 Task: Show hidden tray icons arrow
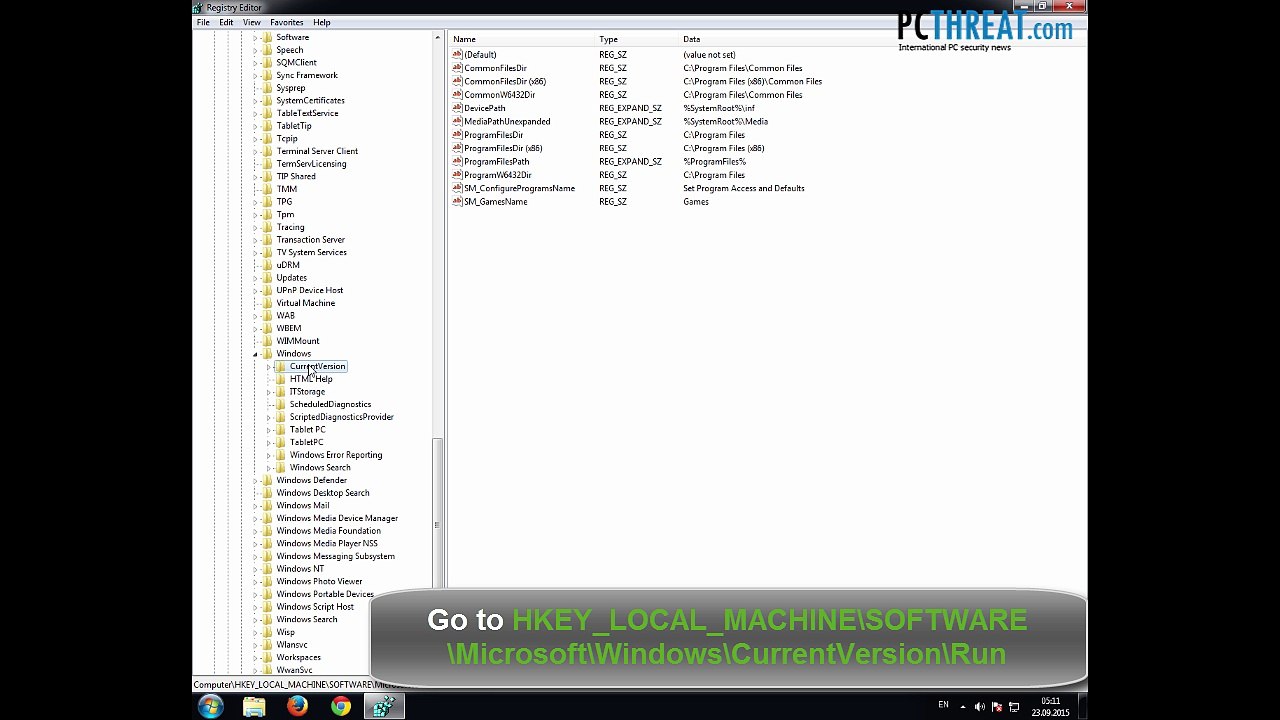click(x=963, y=707)
